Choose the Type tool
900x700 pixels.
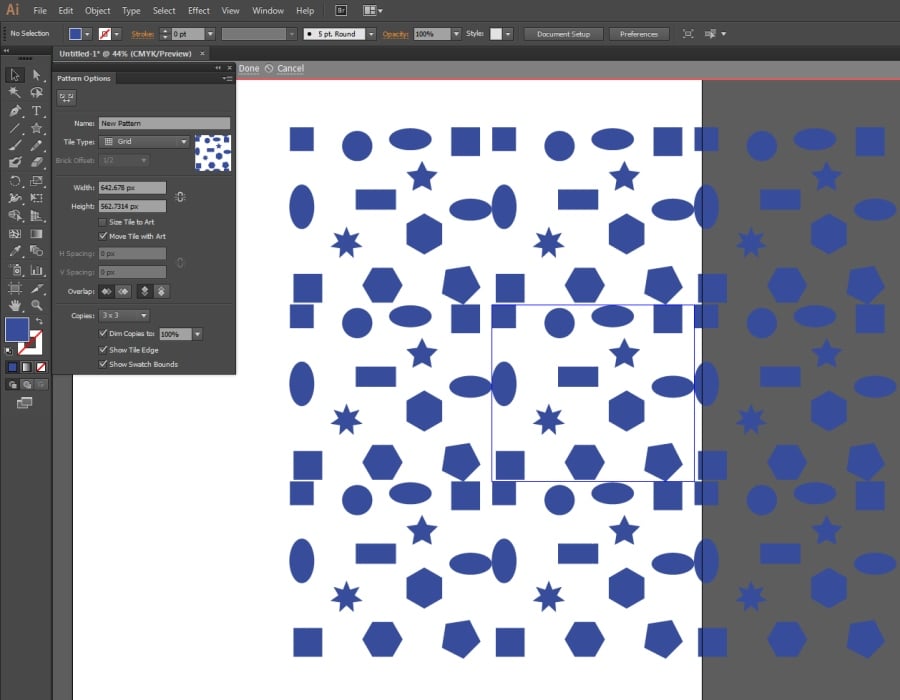[36, 111]
